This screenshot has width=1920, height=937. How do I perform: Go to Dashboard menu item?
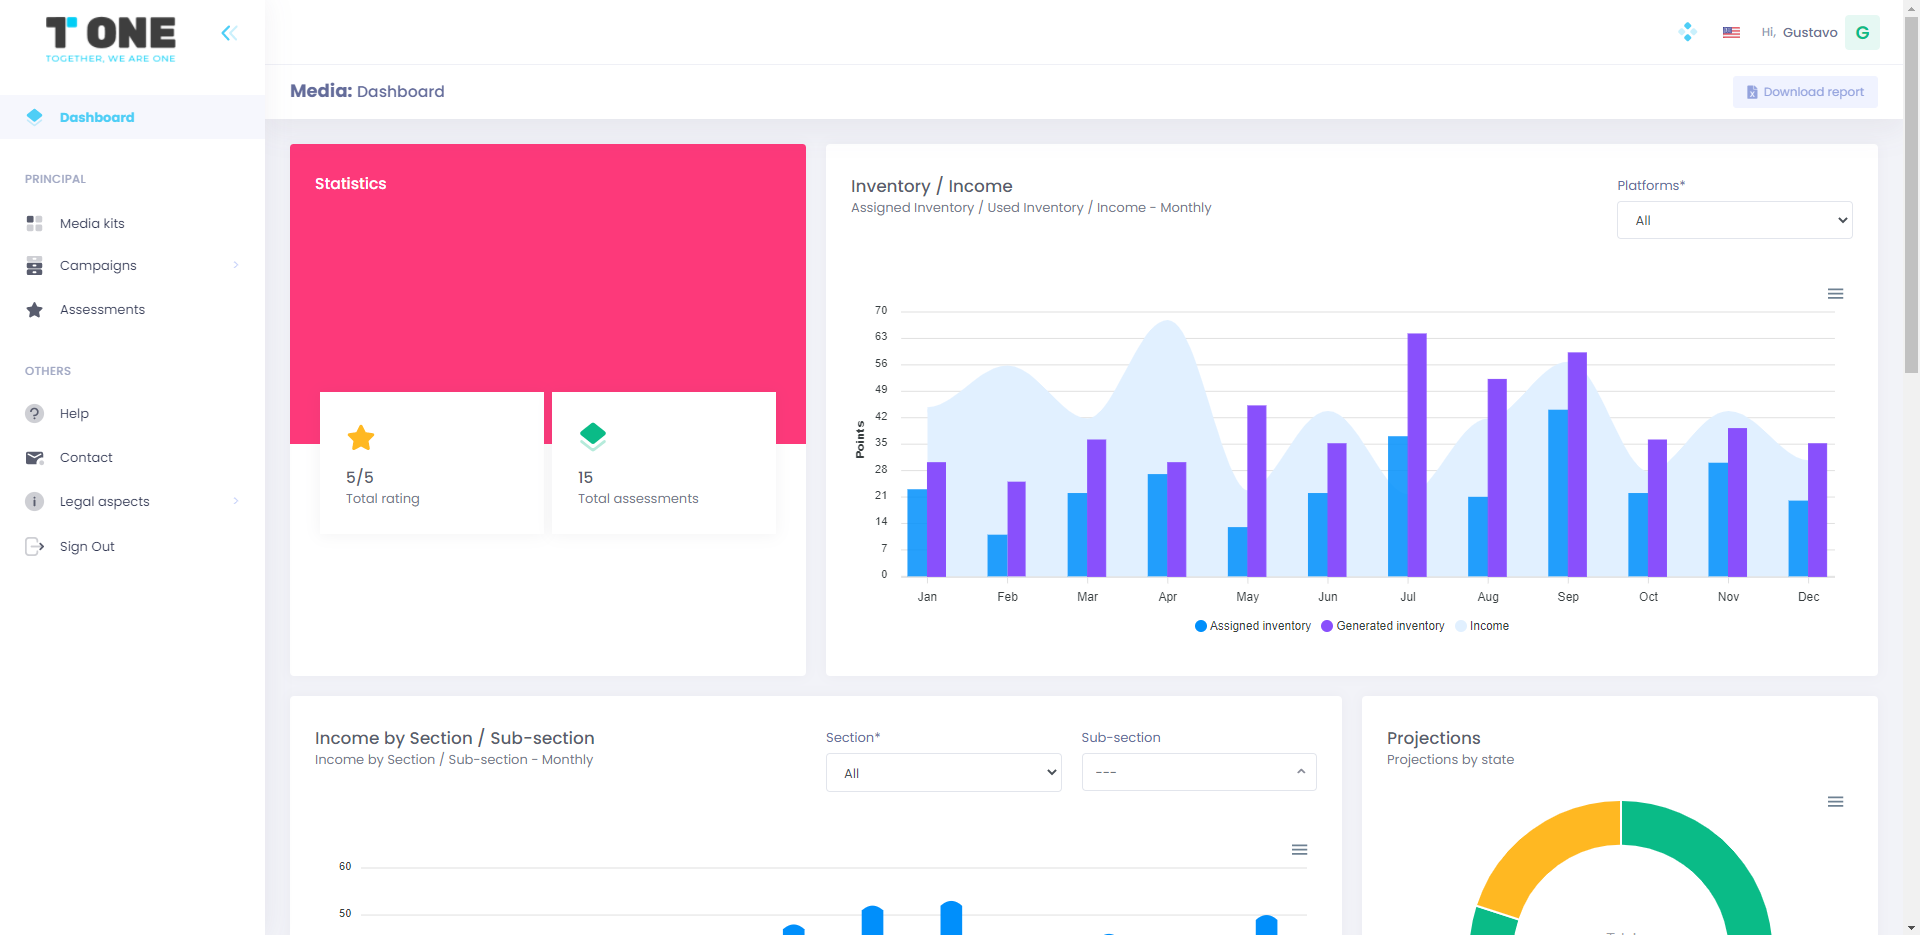(132, 117)
